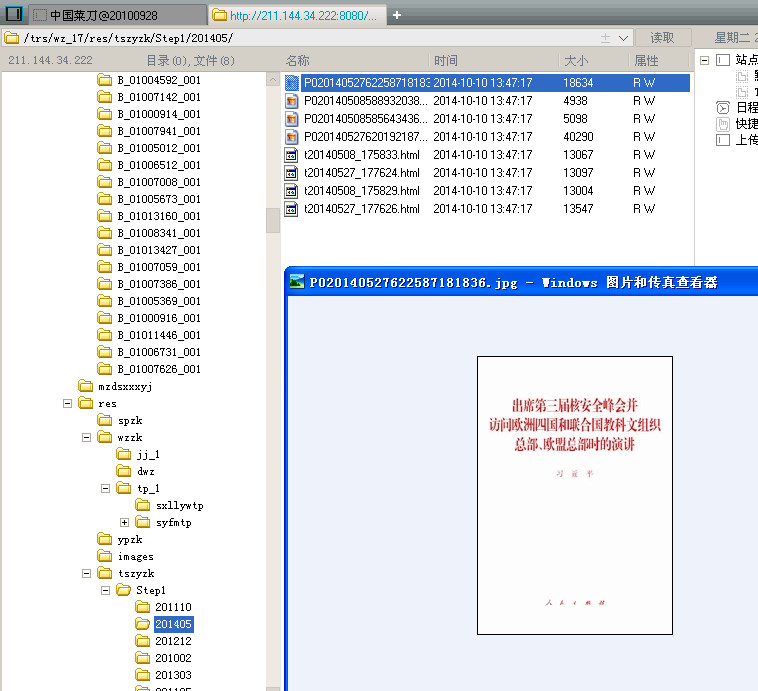This screenshot has height=691, width=758.
Task: Click the sidebar toggle icon at top-left
Action: tap(14, 14)
